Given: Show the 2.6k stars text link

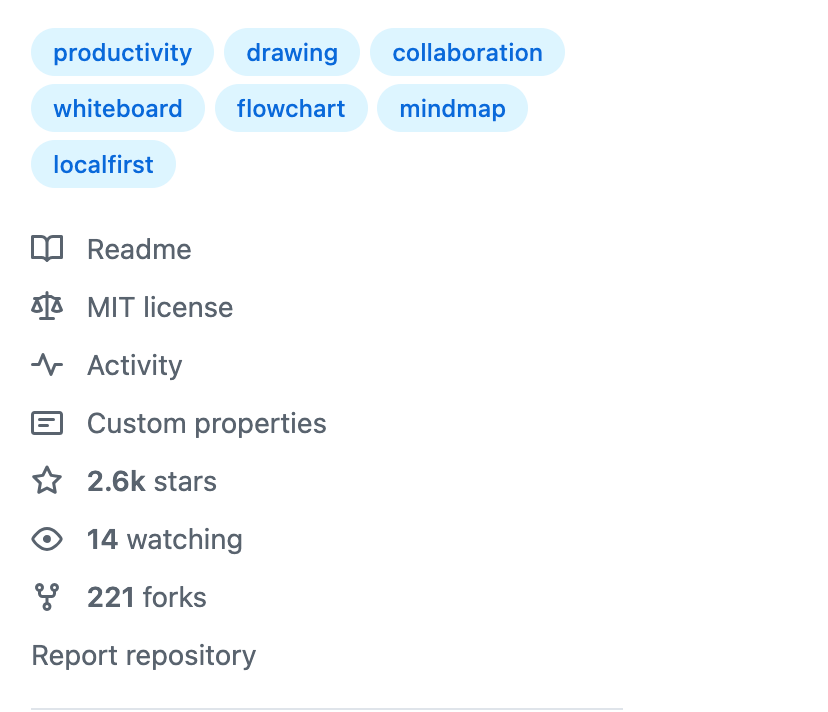Looking at the screenshot, I should (152, 481).
